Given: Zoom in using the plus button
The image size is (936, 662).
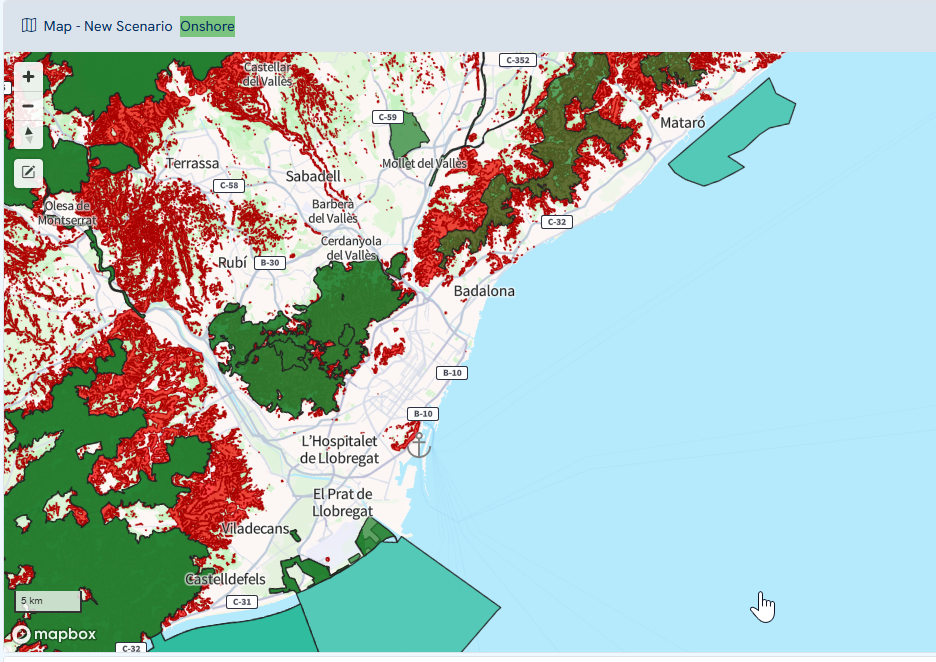Looking at the screenshot, I should pyautogui.click(x=28, y=77).
